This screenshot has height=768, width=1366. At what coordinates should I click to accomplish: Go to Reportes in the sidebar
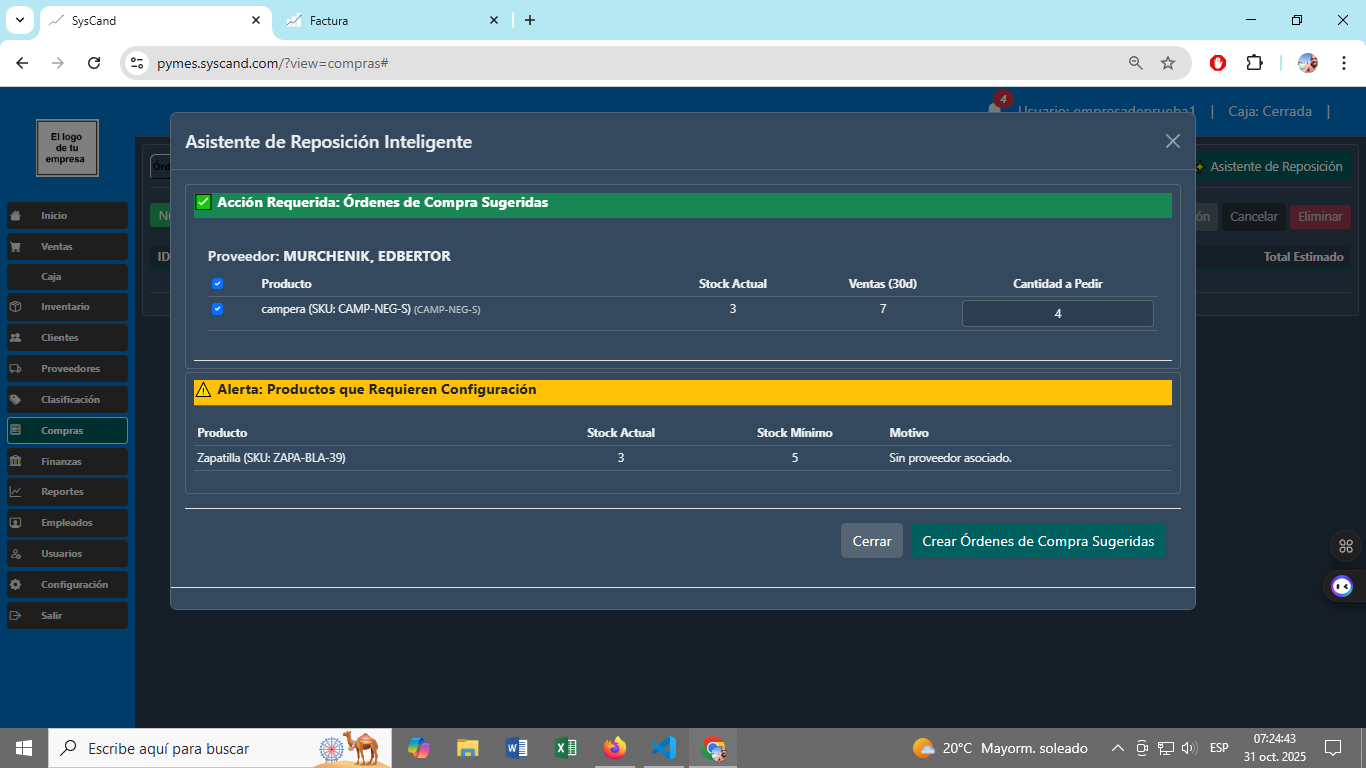66,492
